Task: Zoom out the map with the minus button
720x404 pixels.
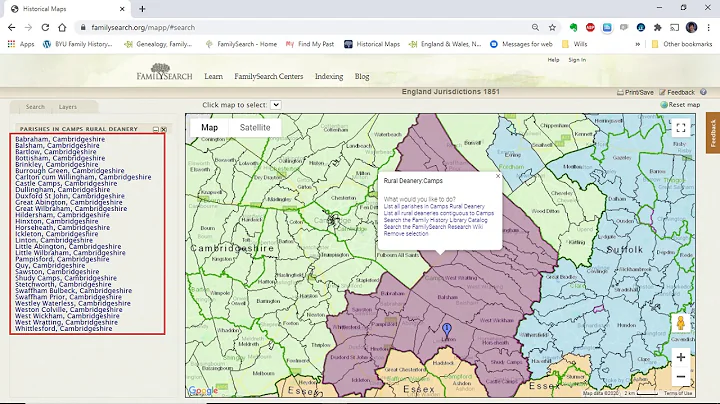Action: tap(681, 377)
